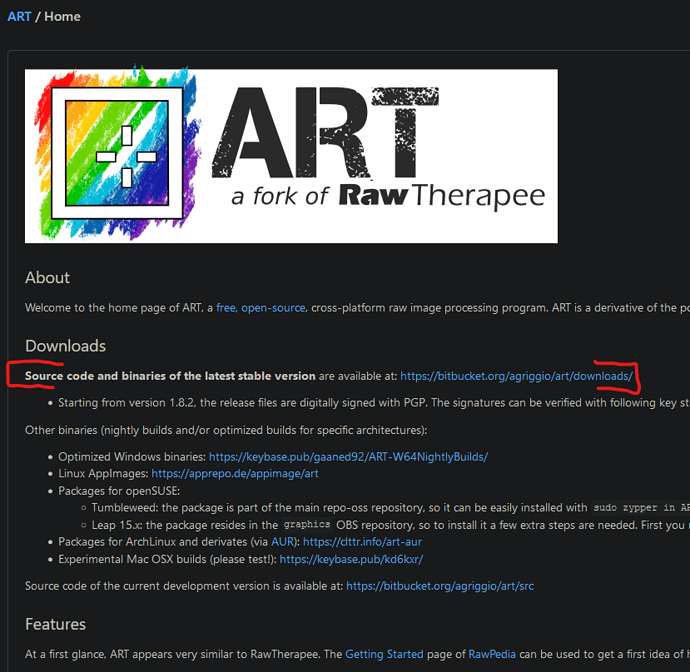The height and width of the screenshot is (672, 690).
Task: Click the 'graphics' code snippet
Action: coord(307,525)
